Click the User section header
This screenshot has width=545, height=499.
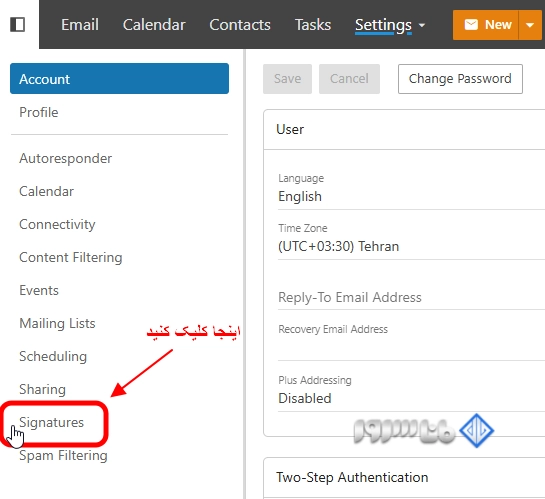click(x=404, y=130)
